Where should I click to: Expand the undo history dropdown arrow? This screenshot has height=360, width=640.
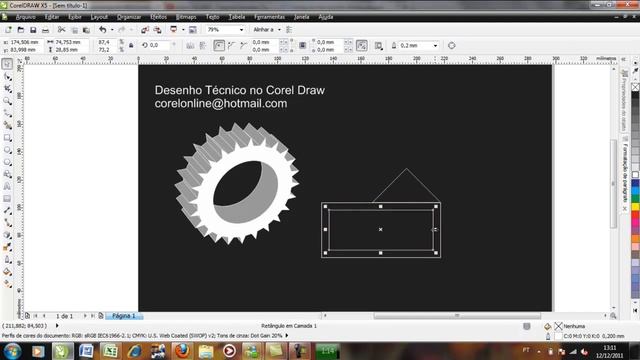pyautogui.click(x=112, y=30)
